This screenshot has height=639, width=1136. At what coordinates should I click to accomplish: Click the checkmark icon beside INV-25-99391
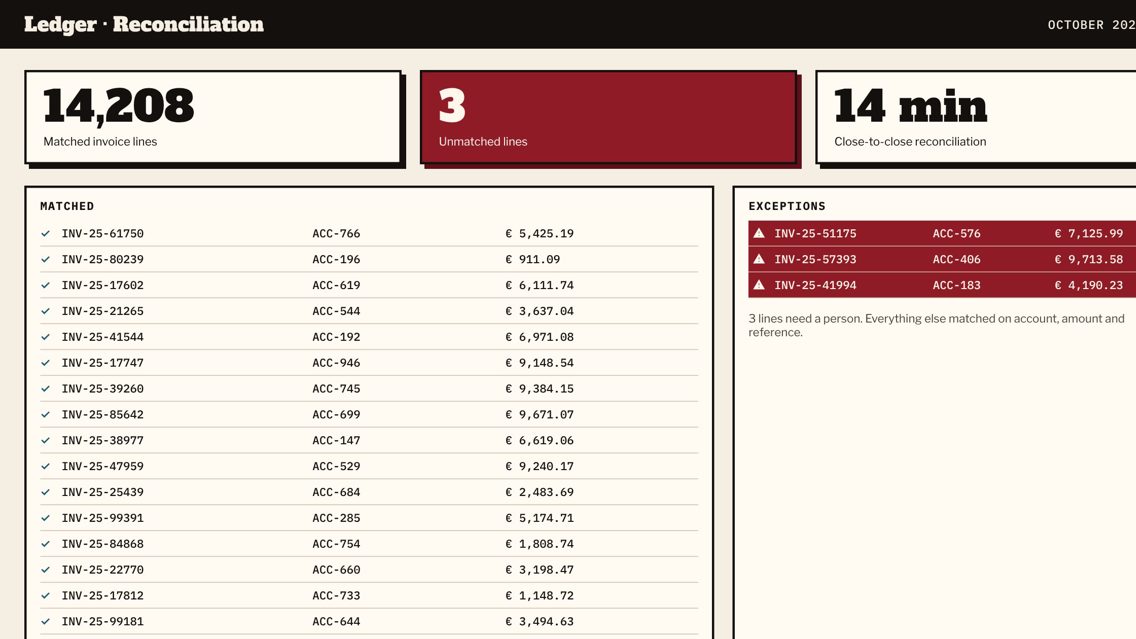(46, 518)
